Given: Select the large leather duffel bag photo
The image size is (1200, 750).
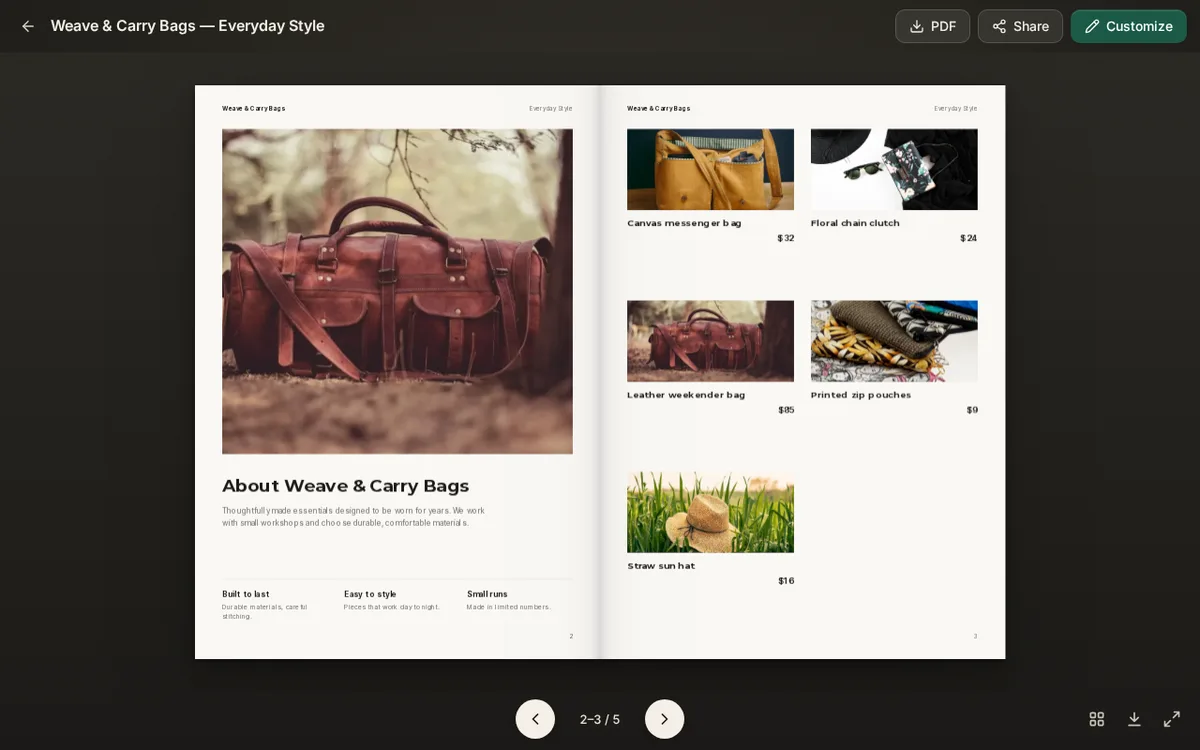Looking at the screenshot, I should click(397, 291).
